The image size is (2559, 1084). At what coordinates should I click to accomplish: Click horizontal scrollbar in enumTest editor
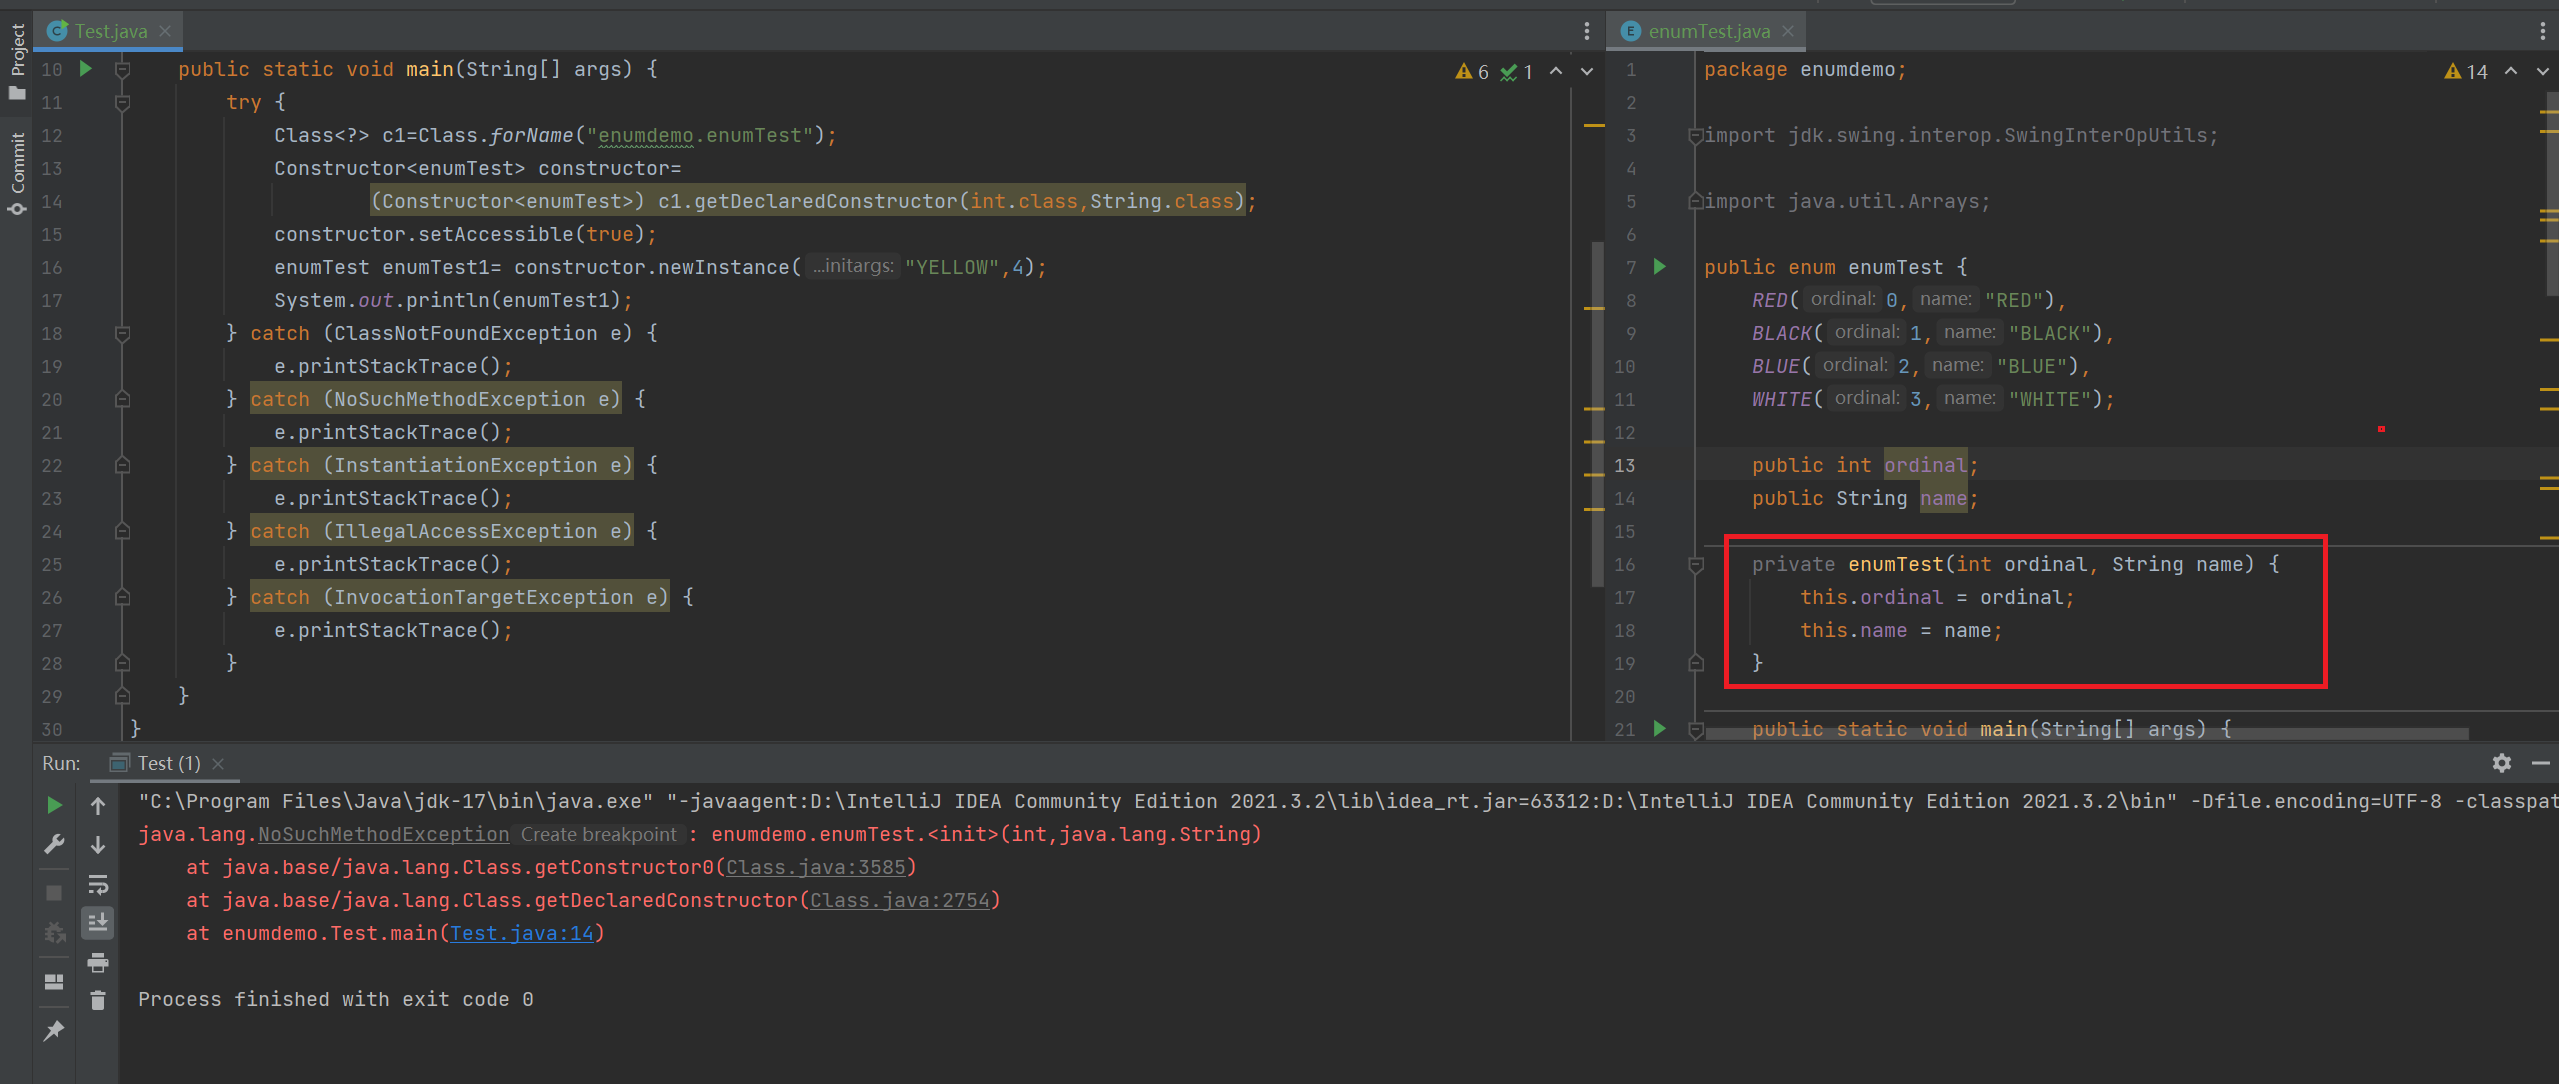[x=2085, y=734]
